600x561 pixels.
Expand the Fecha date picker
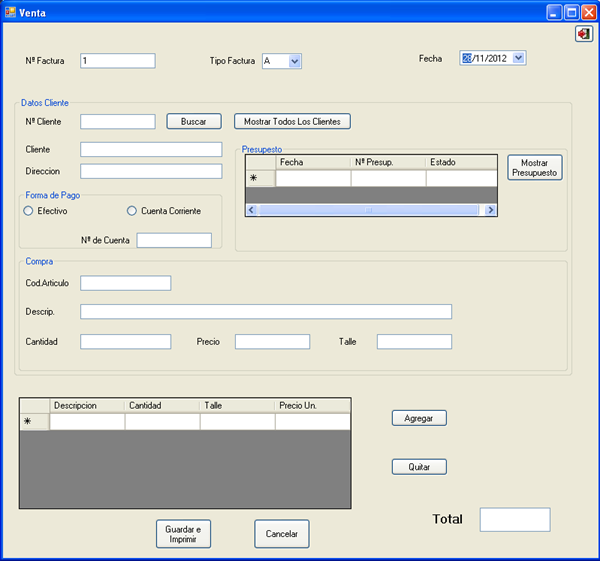(518, 58)
